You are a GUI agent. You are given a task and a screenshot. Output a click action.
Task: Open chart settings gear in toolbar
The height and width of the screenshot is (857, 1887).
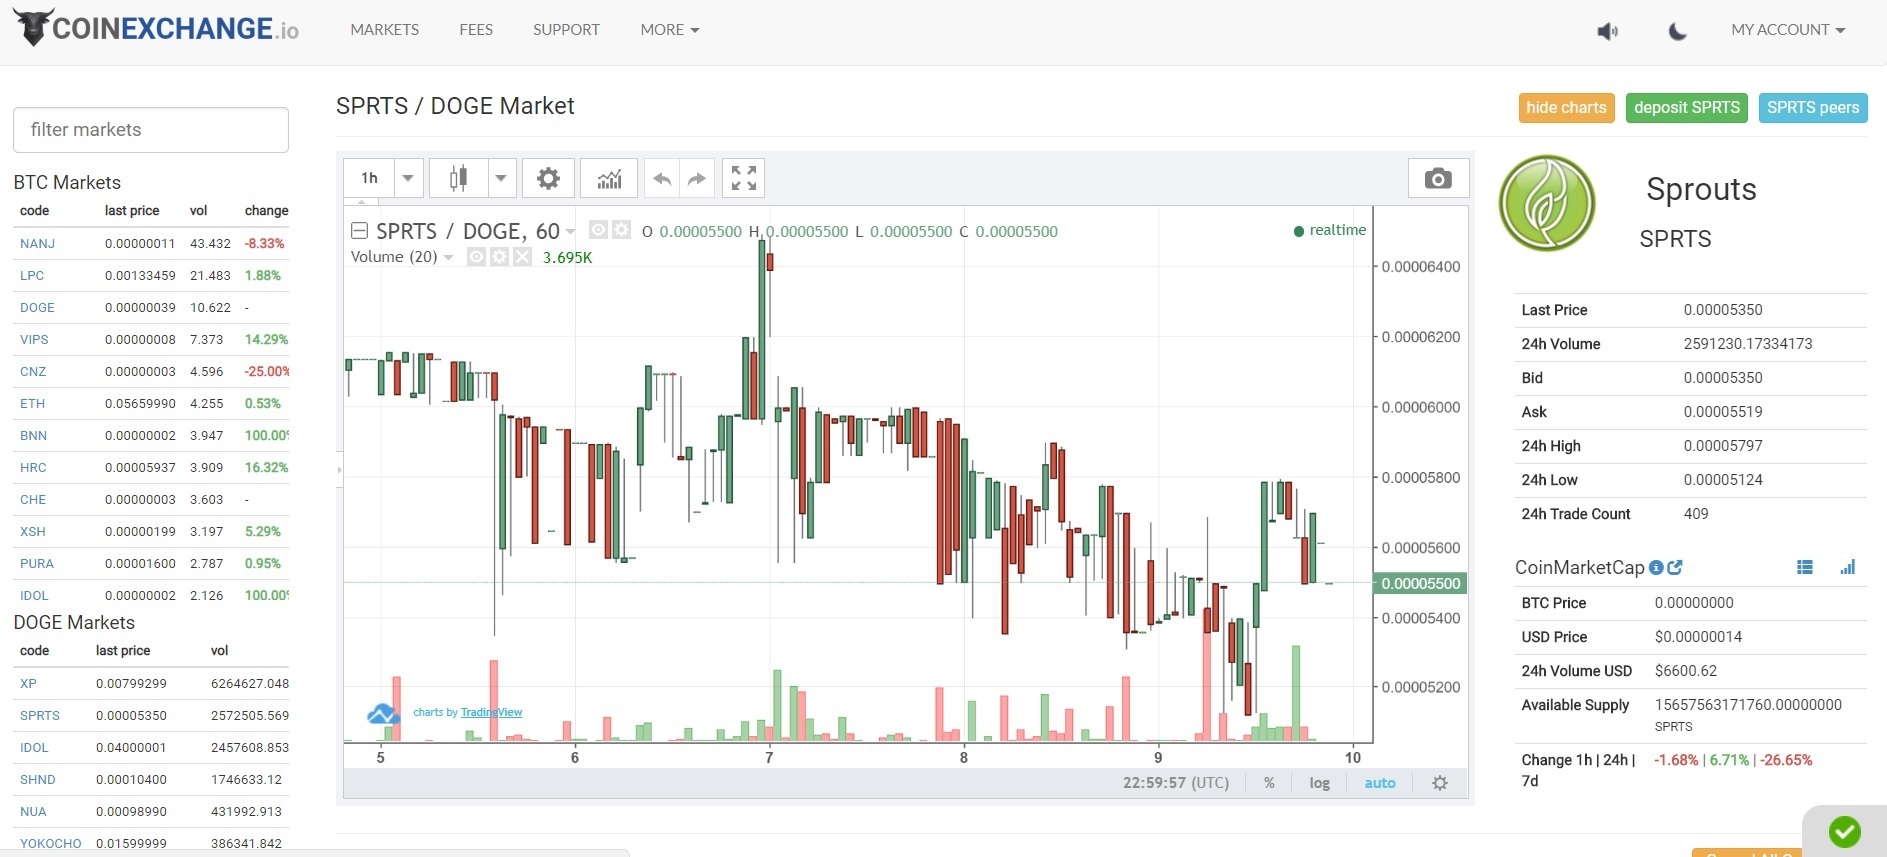point(548,178)
